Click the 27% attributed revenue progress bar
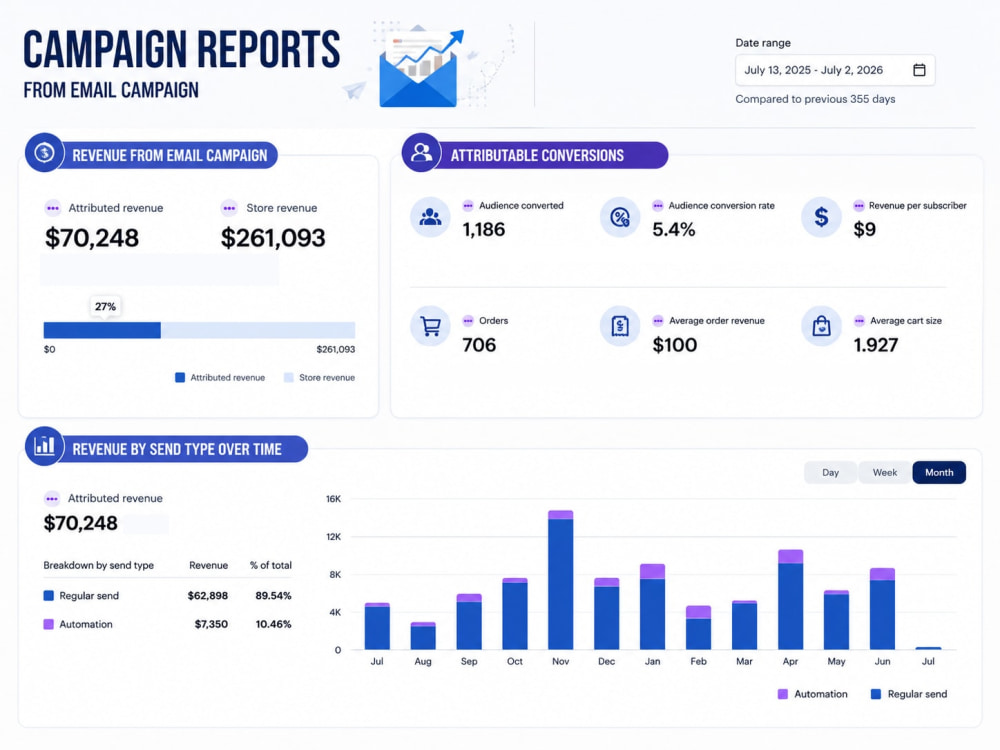Screen dimensions: 1000x750 click(x=102, y=330)
